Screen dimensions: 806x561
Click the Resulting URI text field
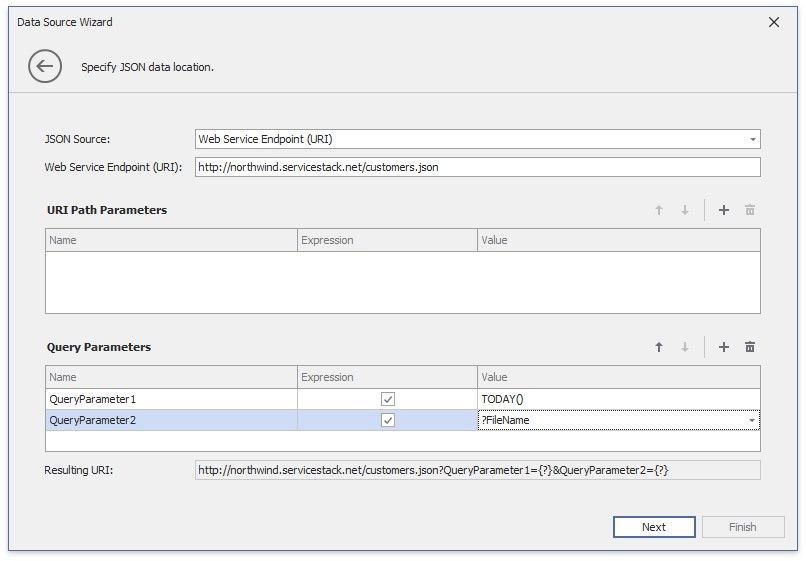pos(477,470)
